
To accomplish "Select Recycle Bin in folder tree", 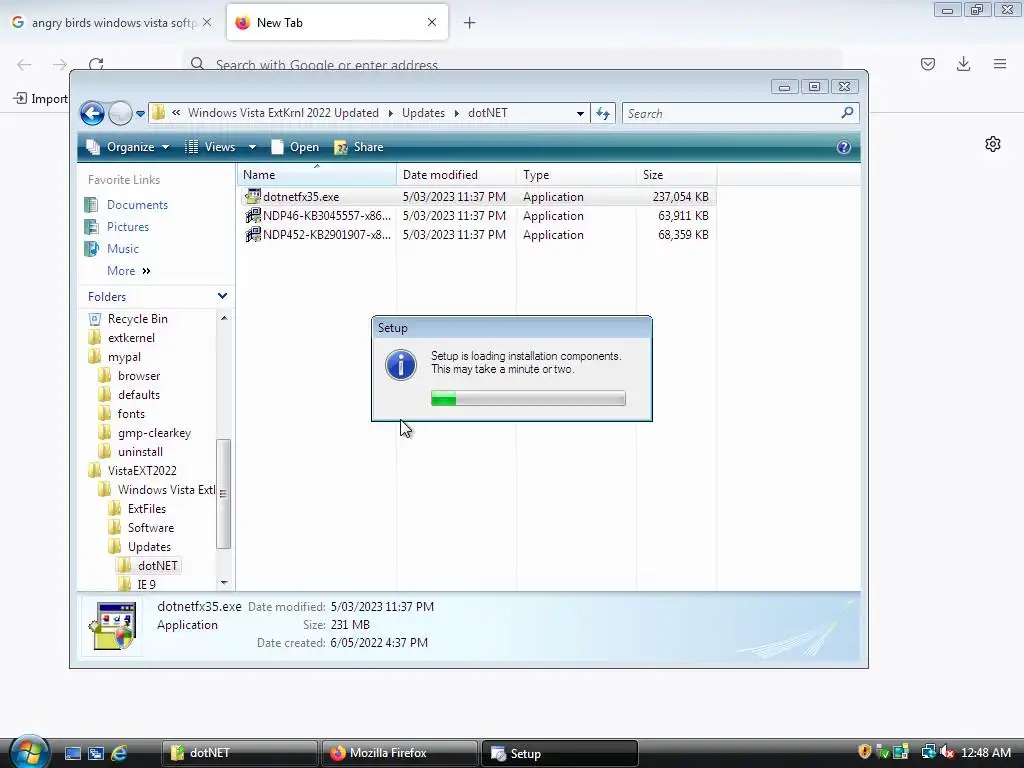I will (138, 319).
